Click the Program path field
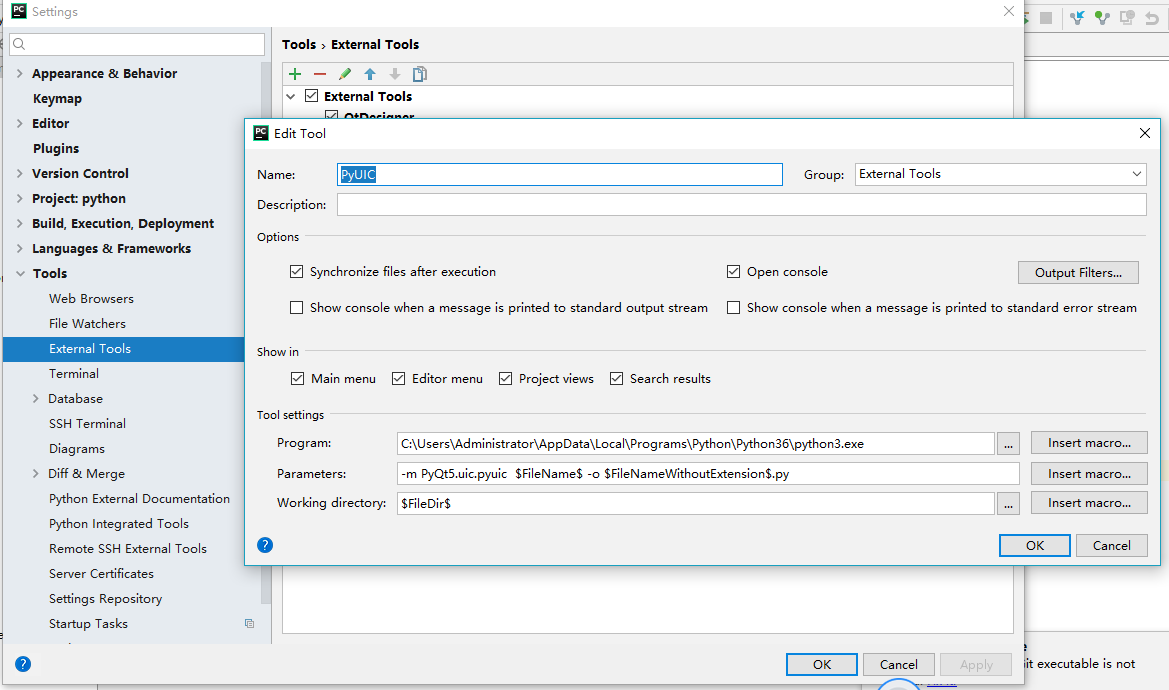Viewport: 1169px width, 690px height. 696,443
